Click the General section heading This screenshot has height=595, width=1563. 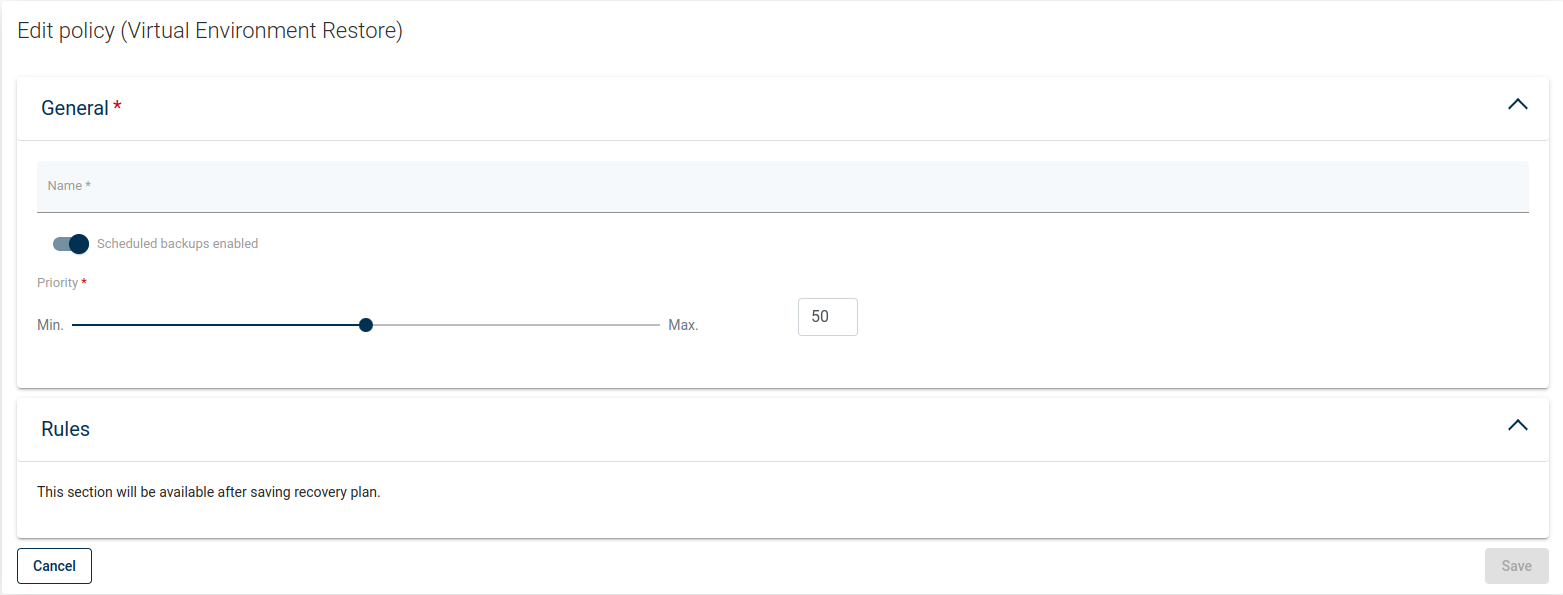74,108
